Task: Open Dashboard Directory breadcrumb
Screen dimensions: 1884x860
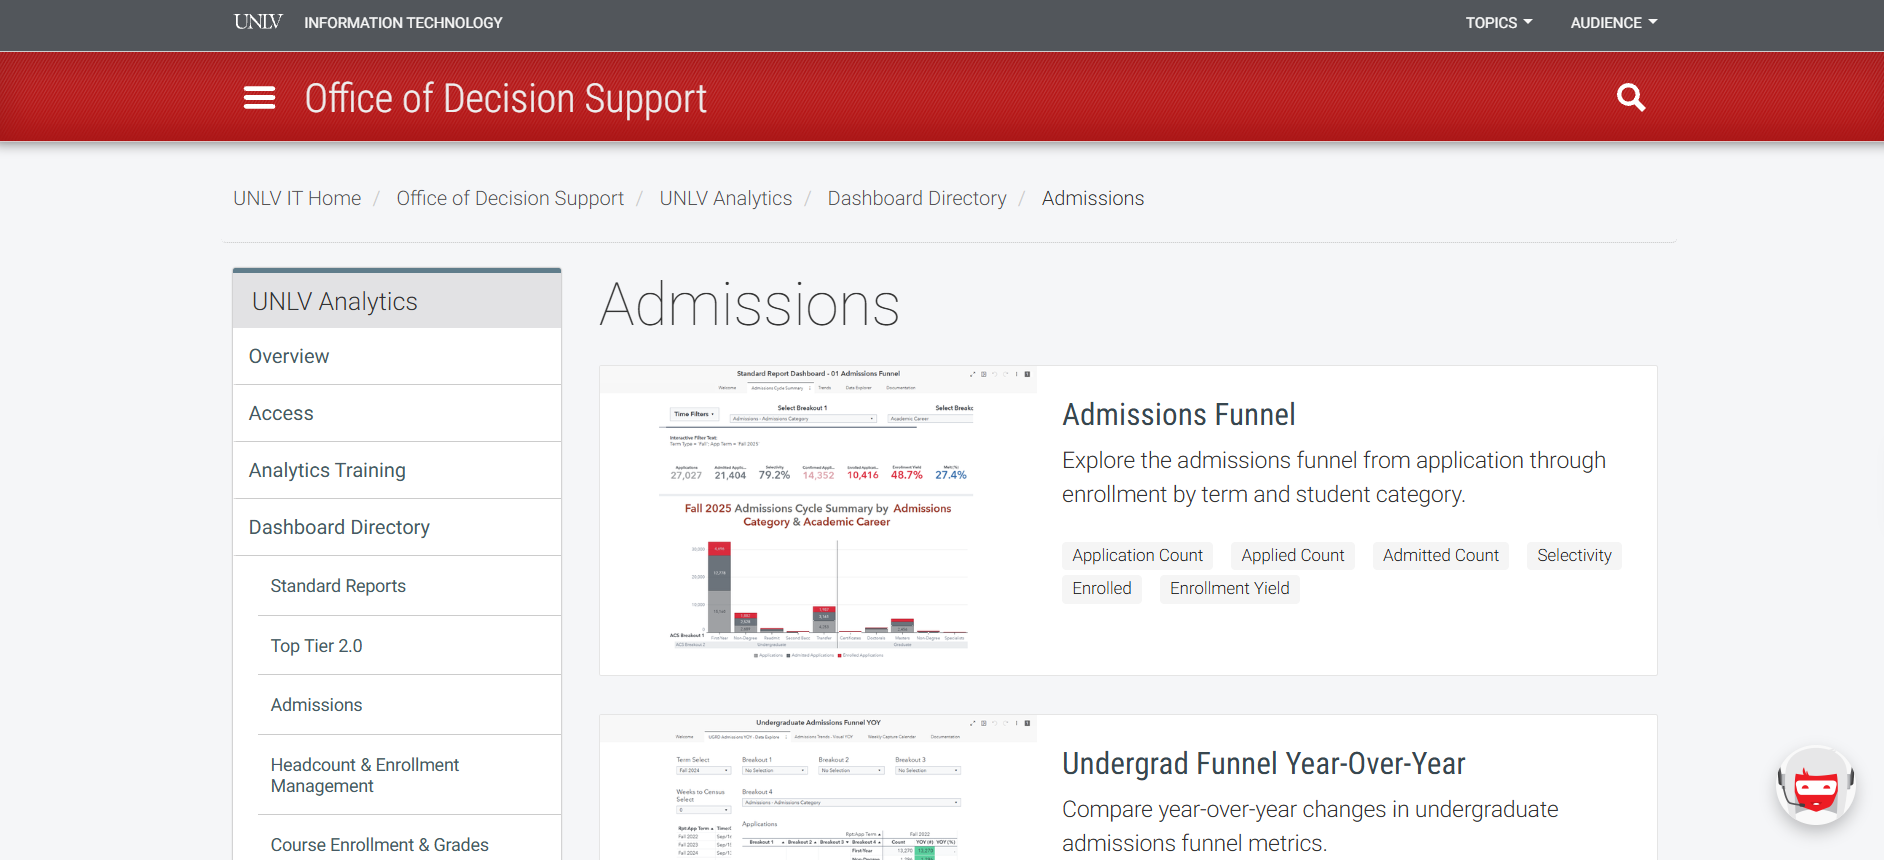Action: coord(917,198)
